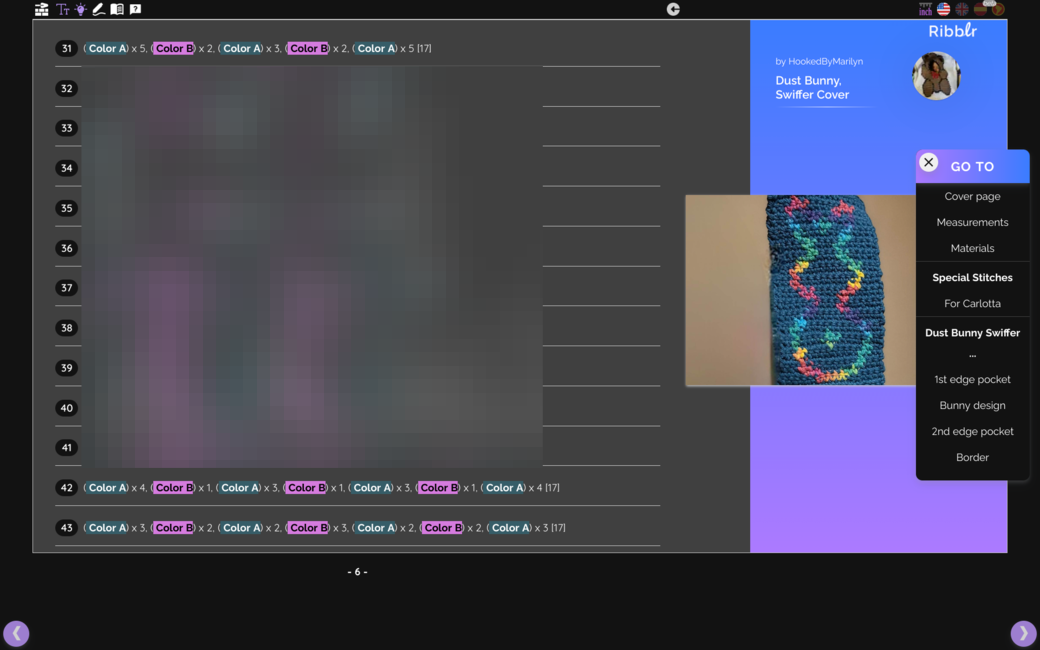Select the pen annotation tool
The width and height of the screenshot is (1040, 650).
click(98, 9)
